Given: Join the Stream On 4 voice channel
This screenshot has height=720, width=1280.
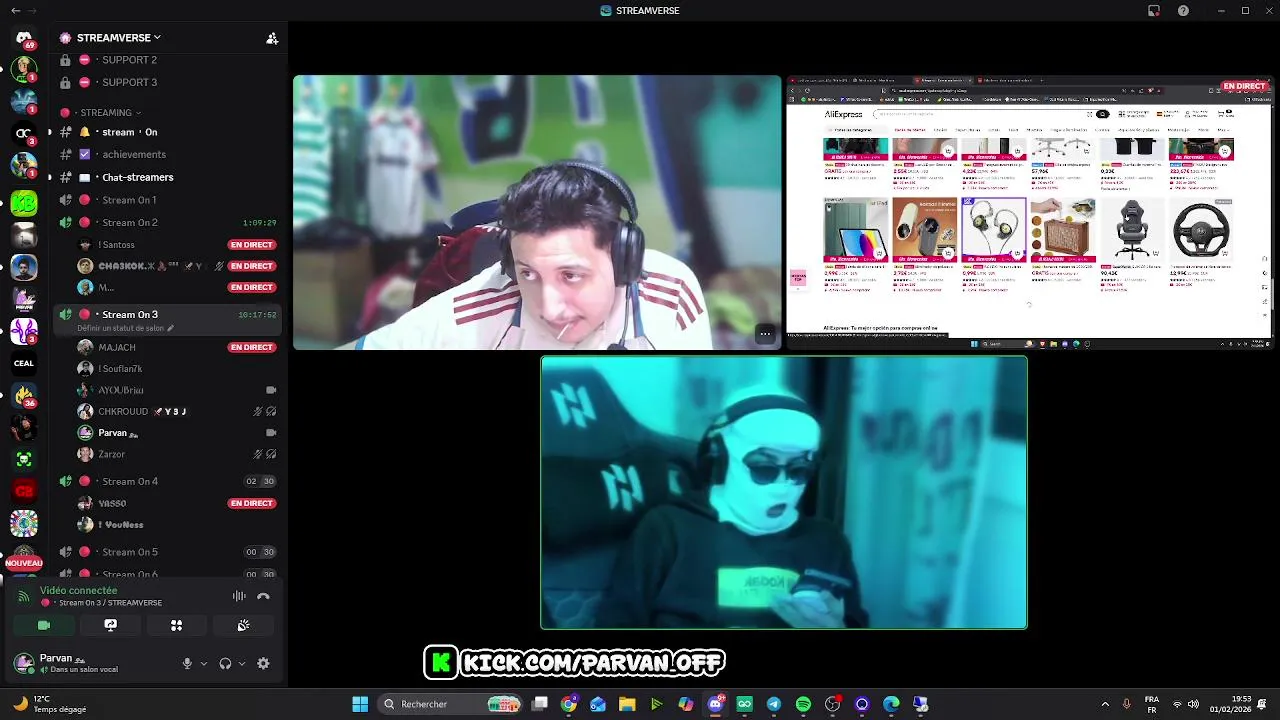Looking at the screenshot, I should (x=166, y=481).
